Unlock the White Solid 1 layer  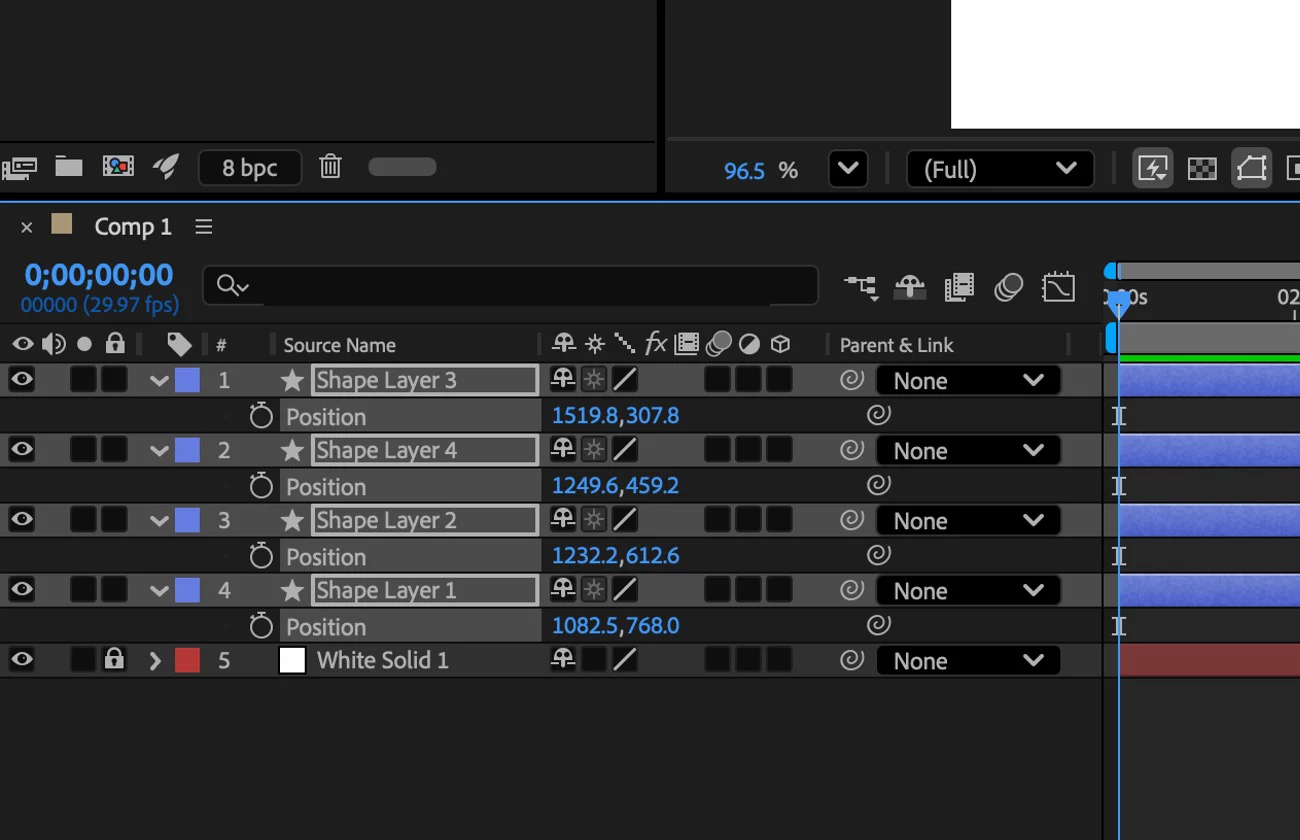(115, 659)
